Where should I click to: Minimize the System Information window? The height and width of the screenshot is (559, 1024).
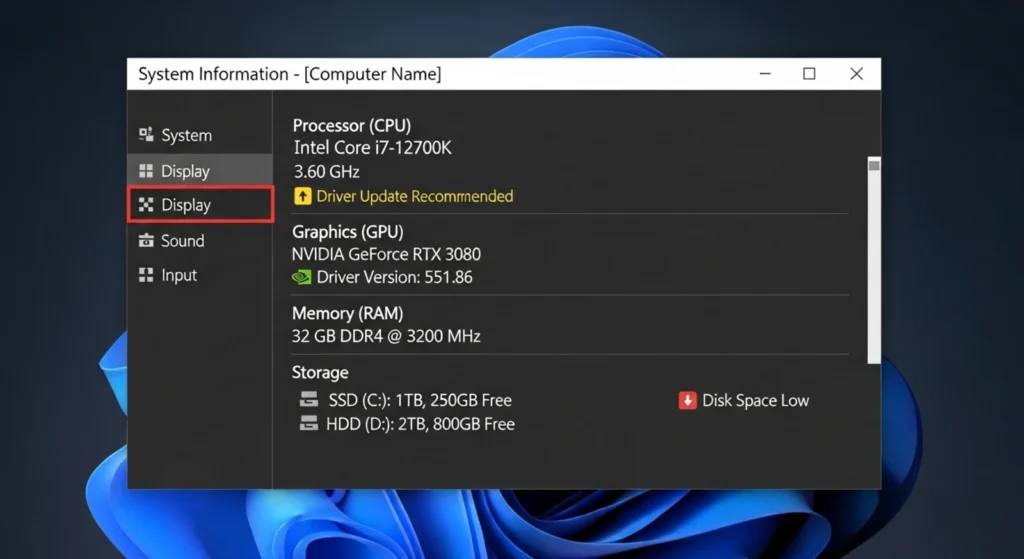[765, 74]
